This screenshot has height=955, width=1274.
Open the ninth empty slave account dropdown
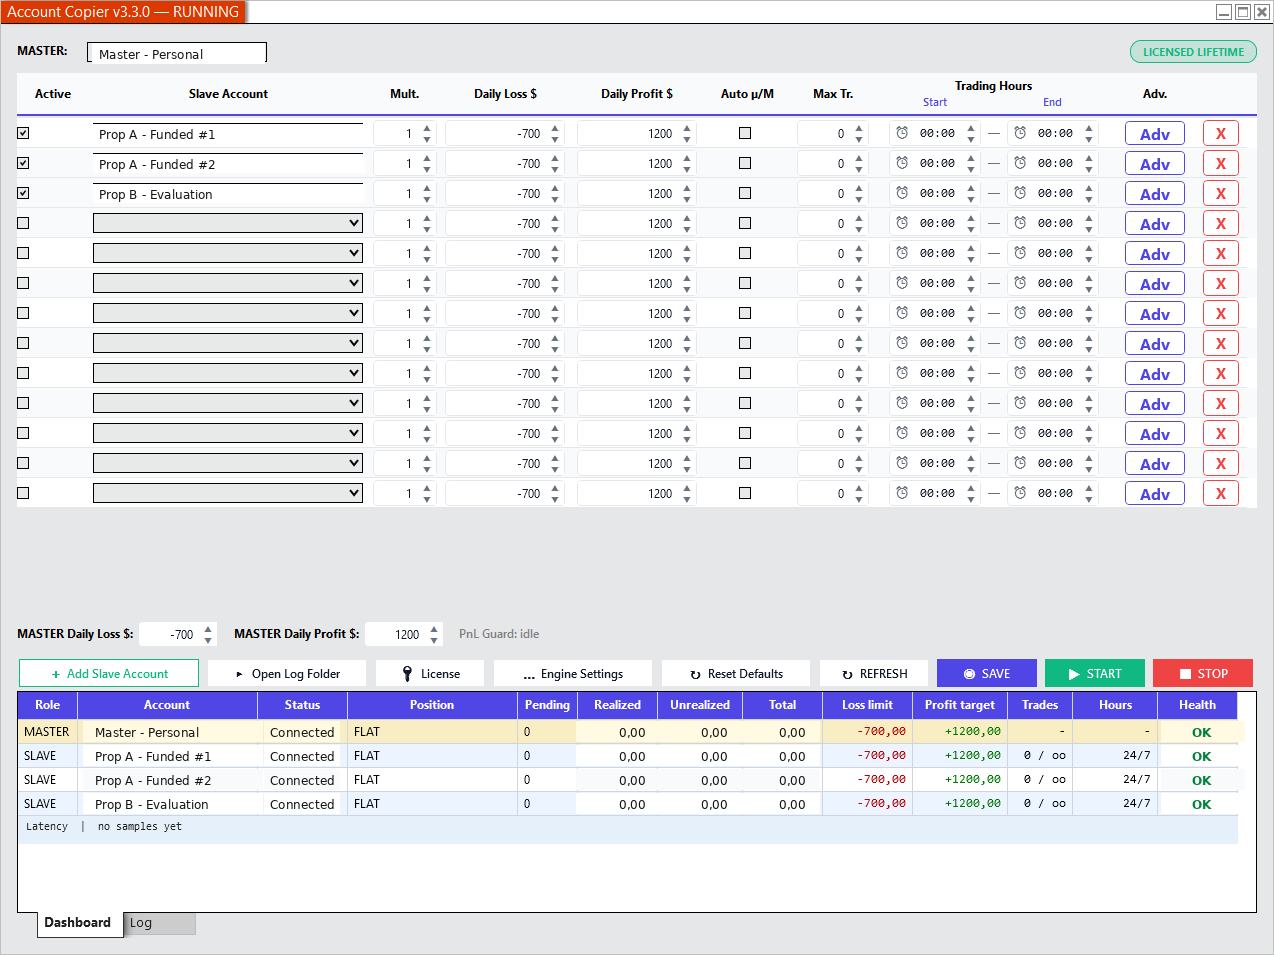coord(228,463)
